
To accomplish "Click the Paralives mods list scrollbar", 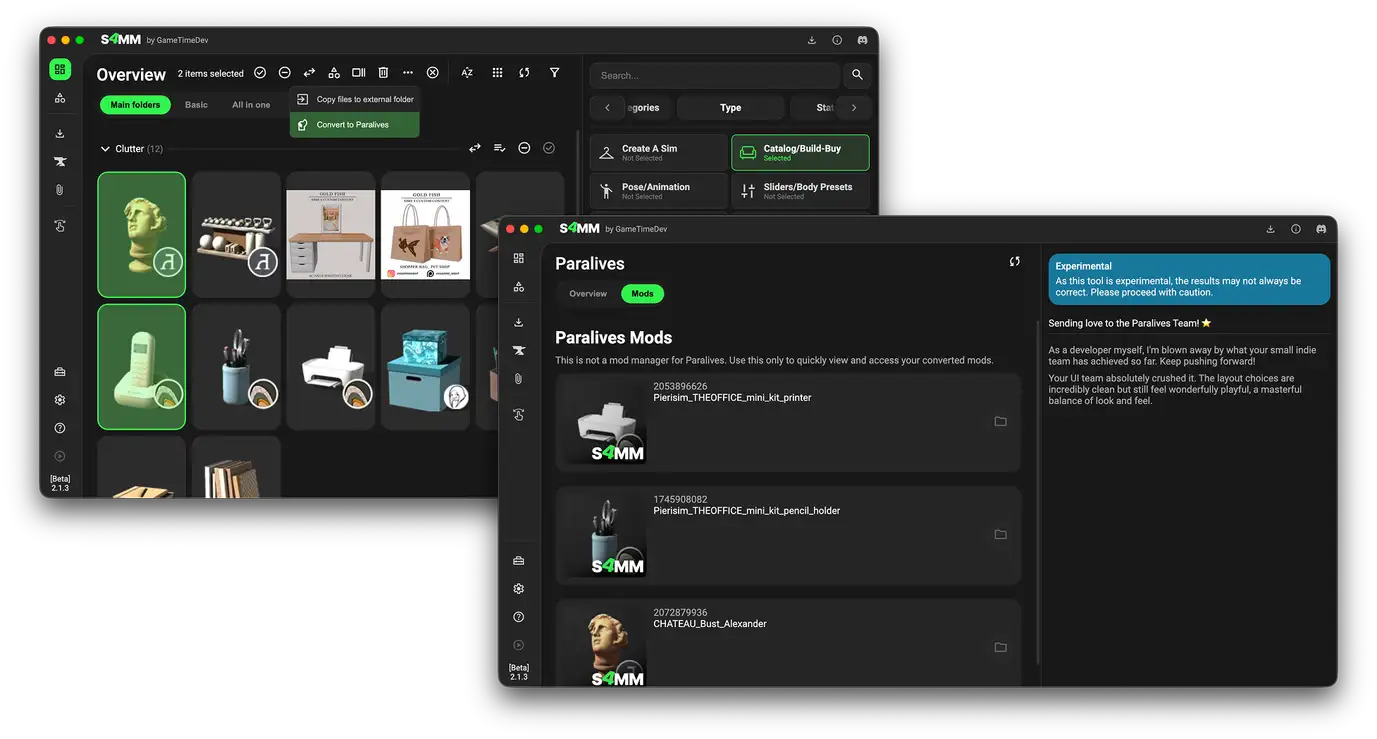I will point(1036,490).
